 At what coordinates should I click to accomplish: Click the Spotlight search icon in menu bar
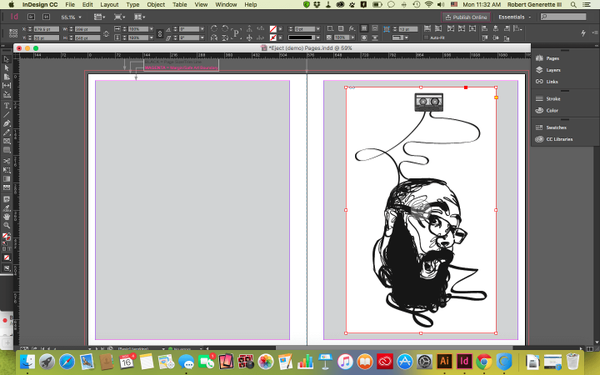coord(573,5)
